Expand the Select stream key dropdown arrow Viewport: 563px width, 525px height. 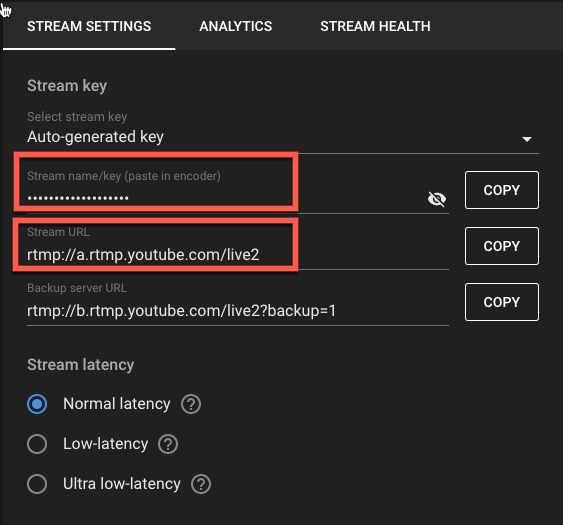[x=527, y=139]
